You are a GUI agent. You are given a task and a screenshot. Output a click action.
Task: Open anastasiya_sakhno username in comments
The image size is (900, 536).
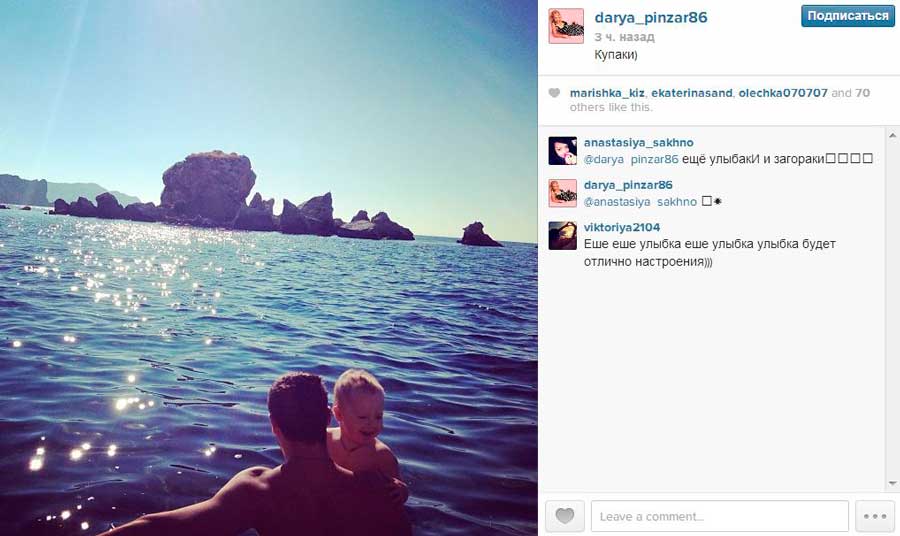(x=638, y=142)
